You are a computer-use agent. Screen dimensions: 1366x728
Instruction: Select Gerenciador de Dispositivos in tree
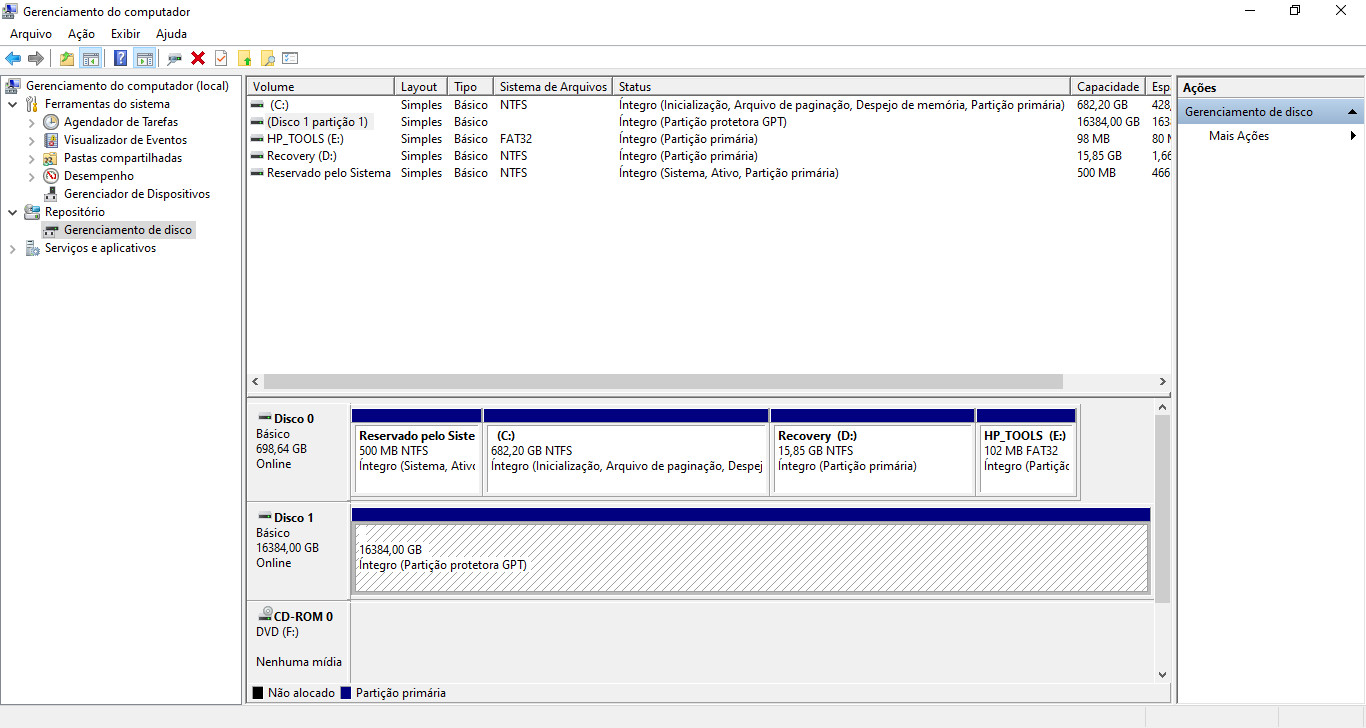point(137,194)
